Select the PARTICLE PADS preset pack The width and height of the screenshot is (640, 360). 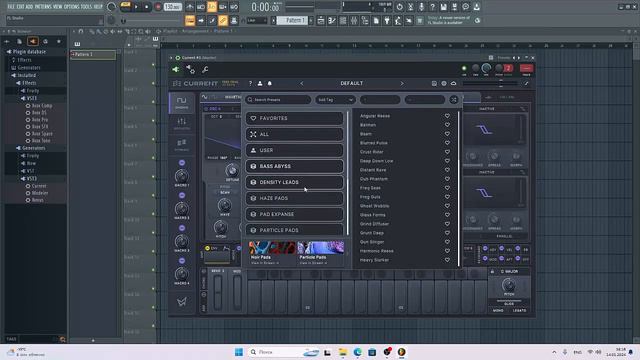pyautogui.click(x=295, y=230)
